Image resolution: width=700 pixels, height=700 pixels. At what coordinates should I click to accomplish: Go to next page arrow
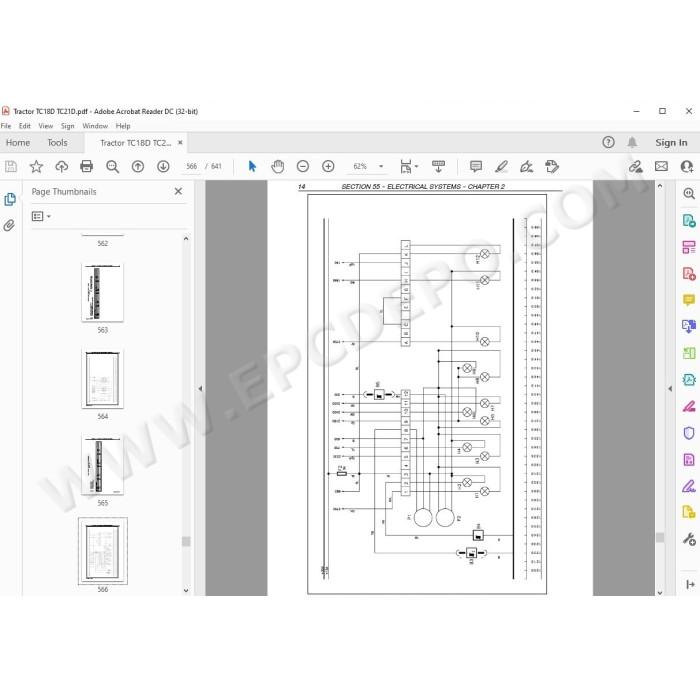(x=163, y=167)
